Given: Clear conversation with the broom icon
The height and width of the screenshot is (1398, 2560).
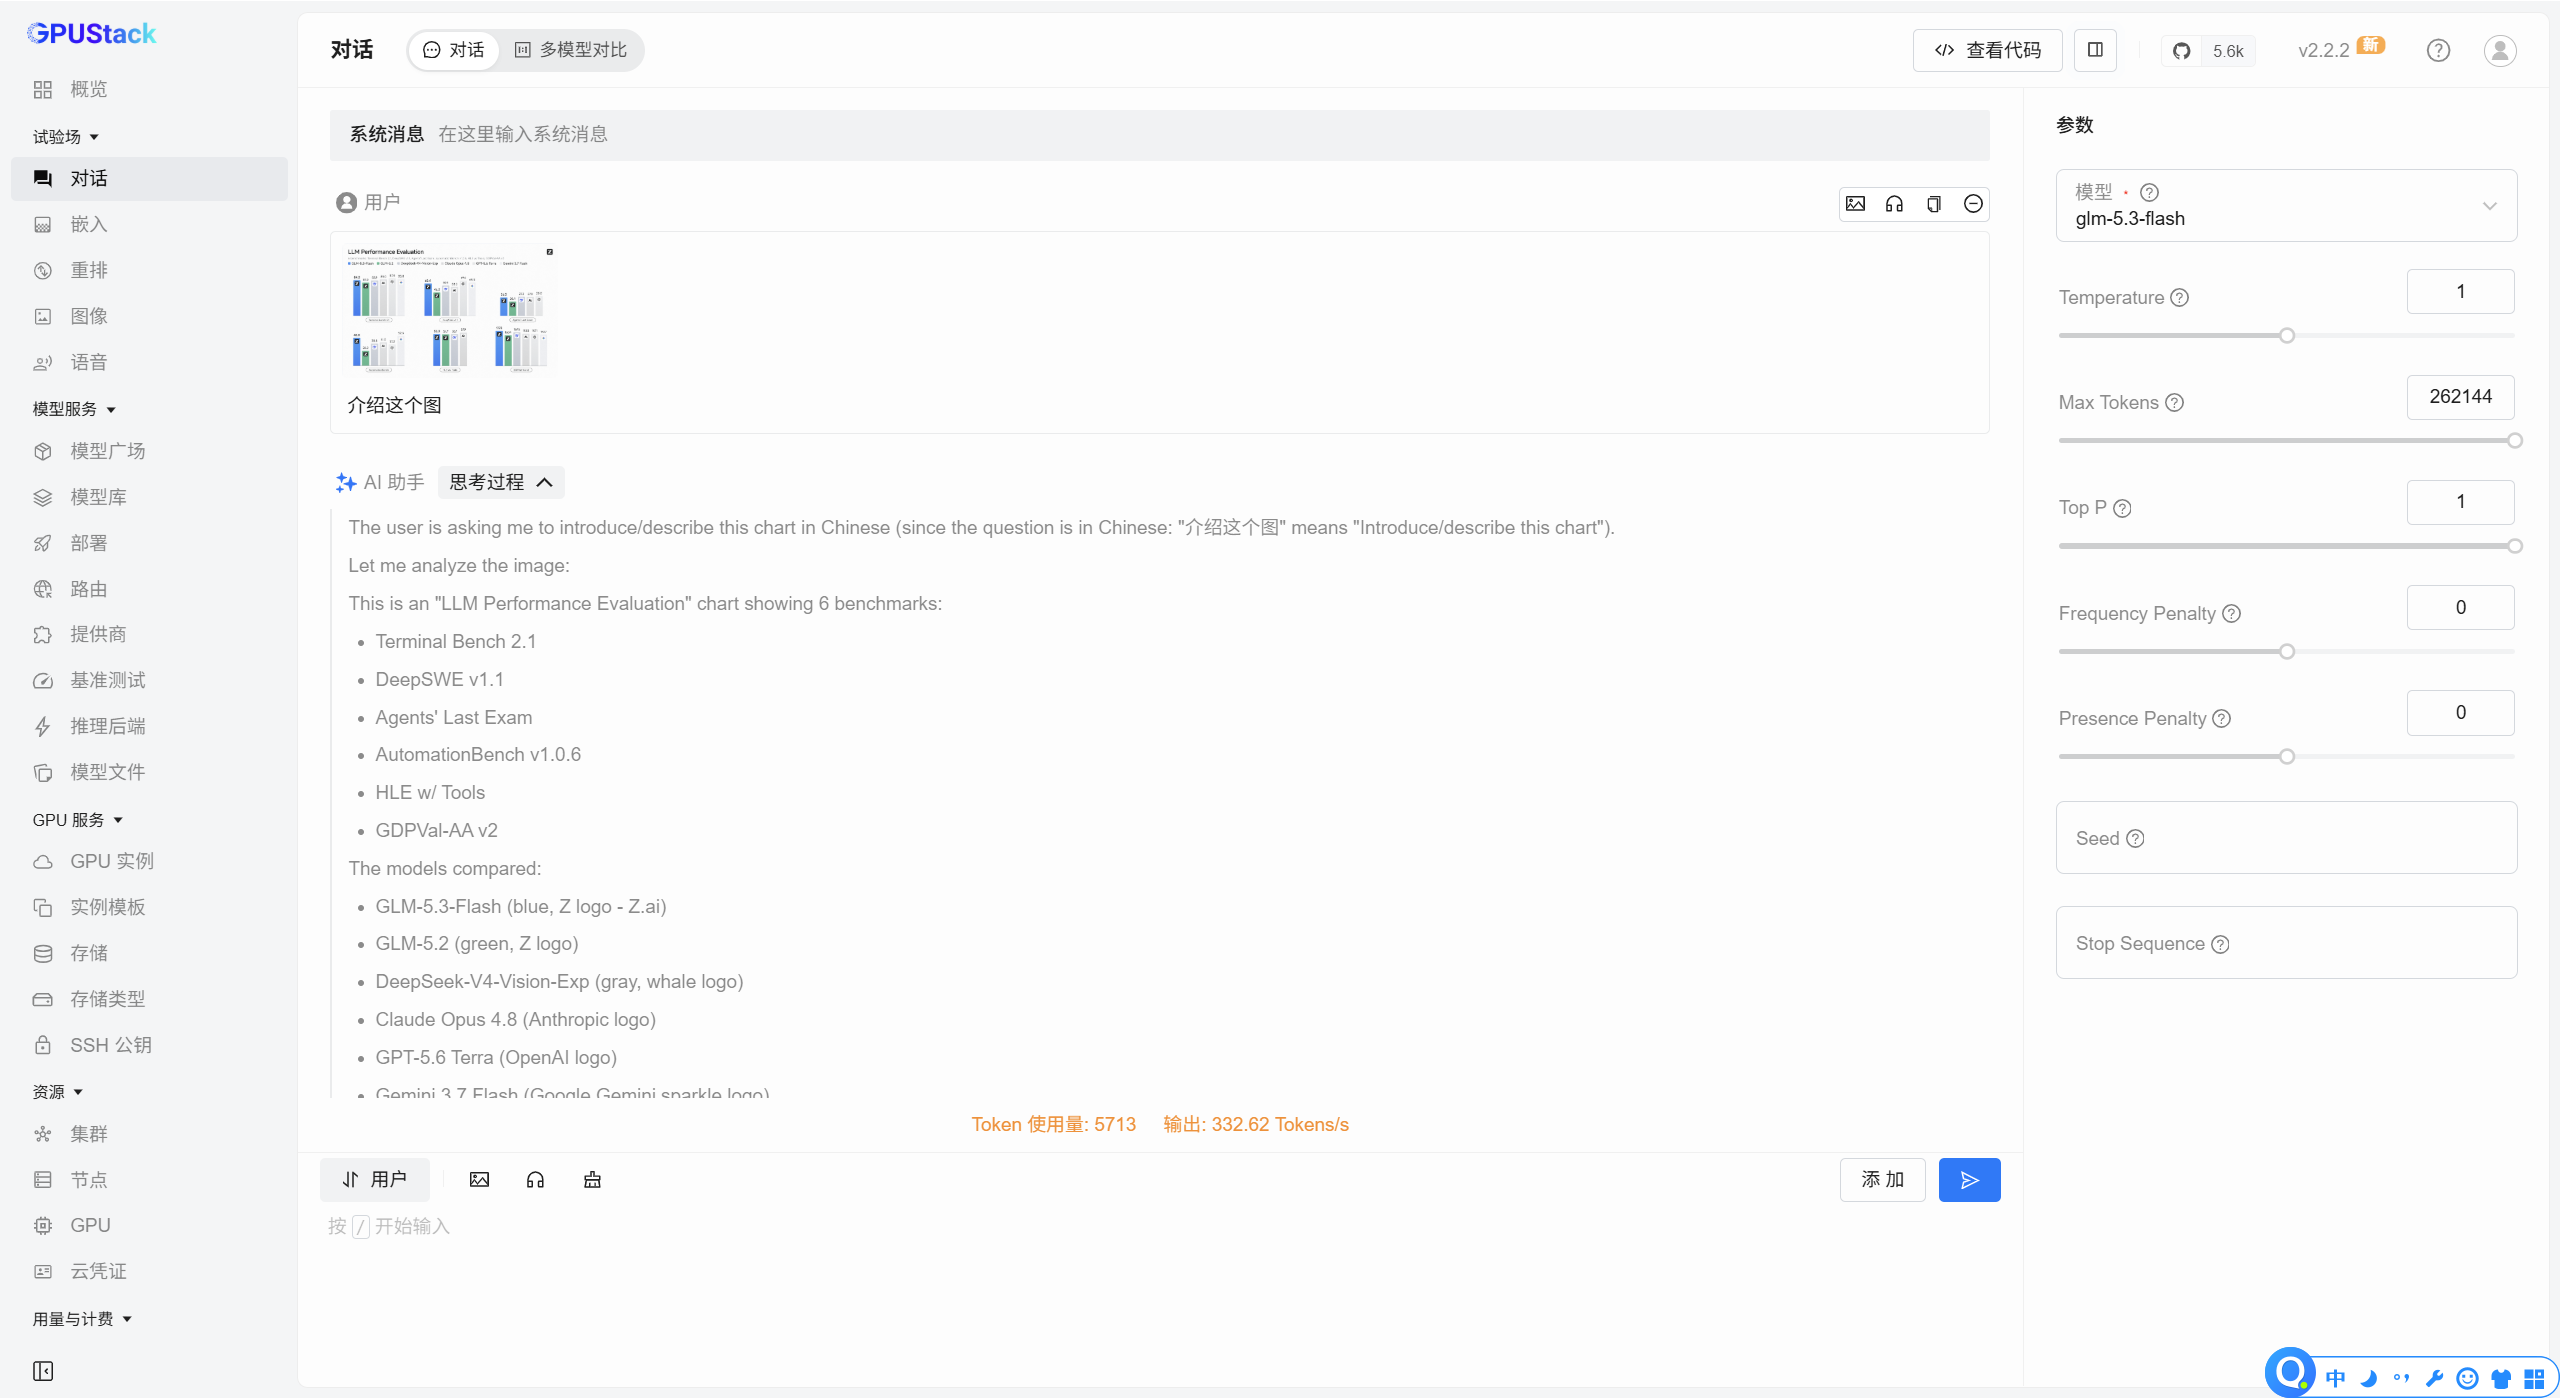Looking at the screenshot, I should coord(592,1180).
